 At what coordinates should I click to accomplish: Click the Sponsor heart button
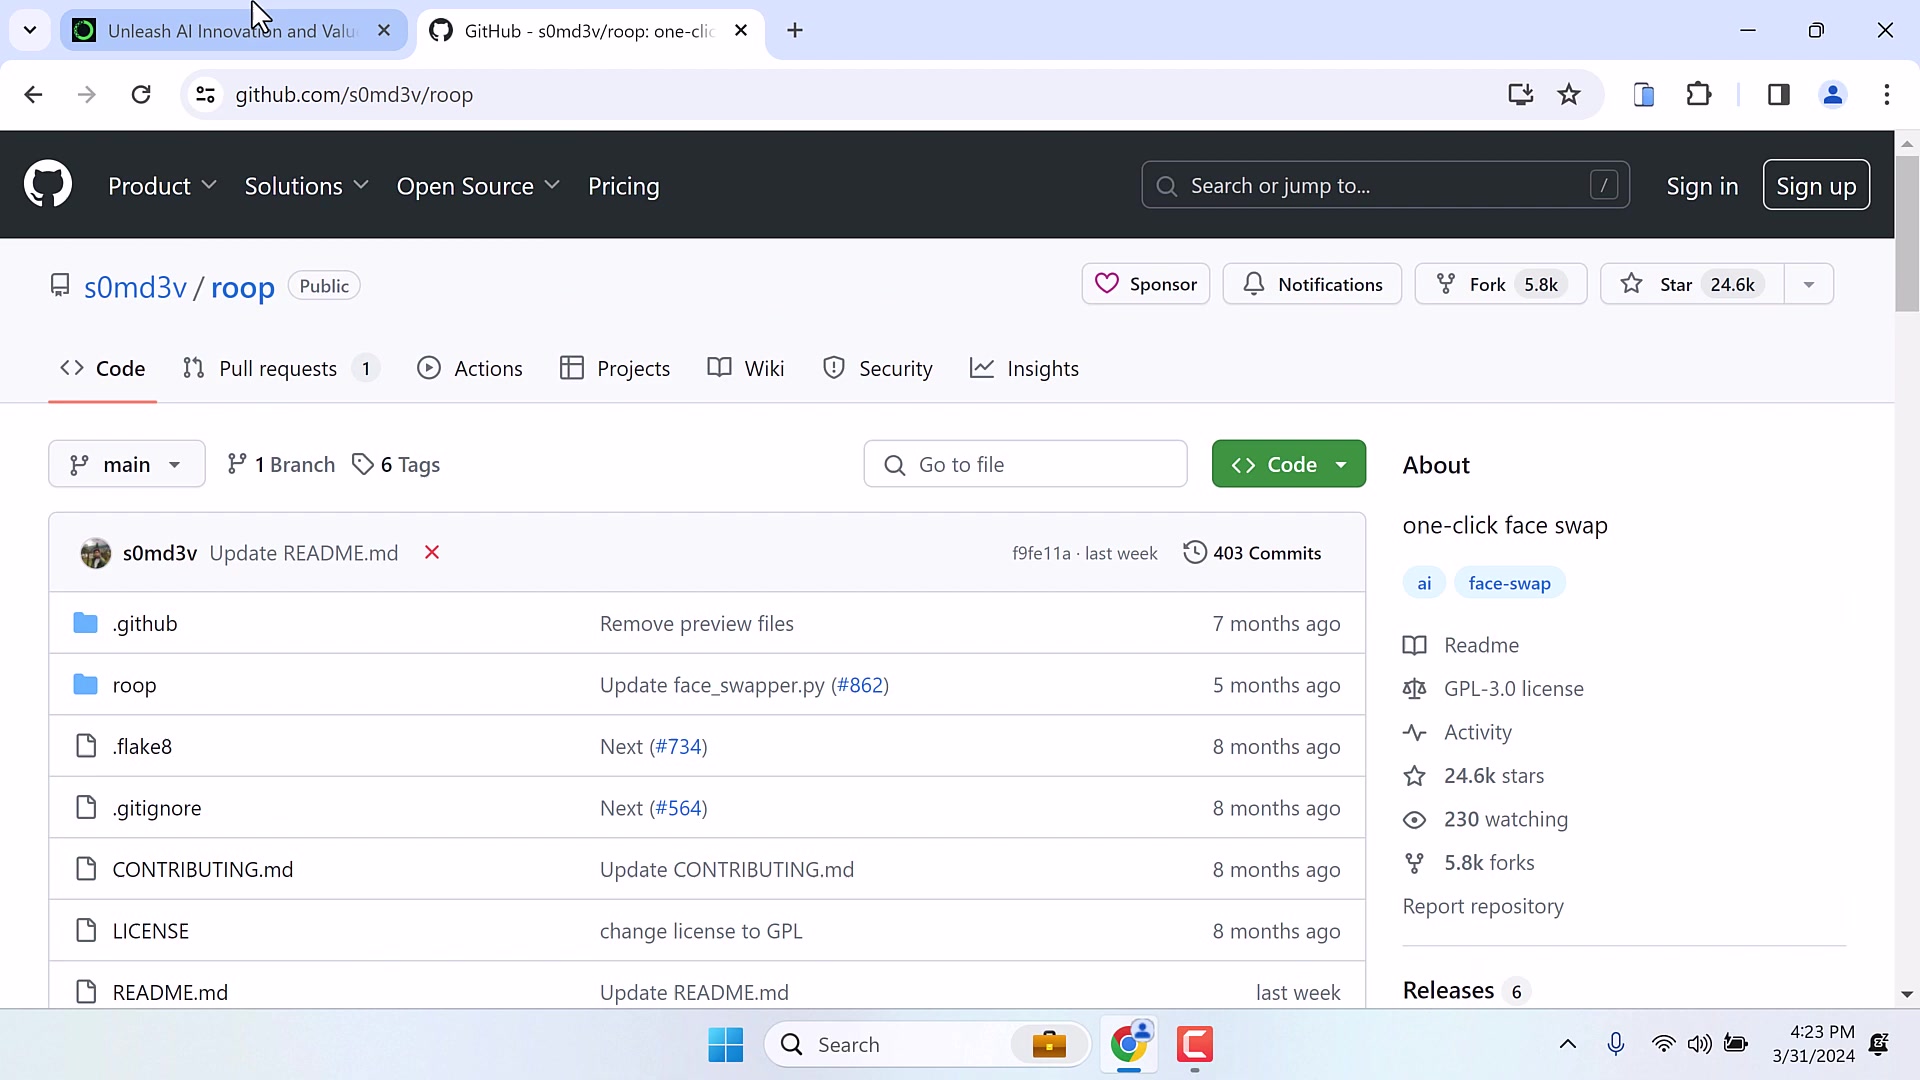1146,285
